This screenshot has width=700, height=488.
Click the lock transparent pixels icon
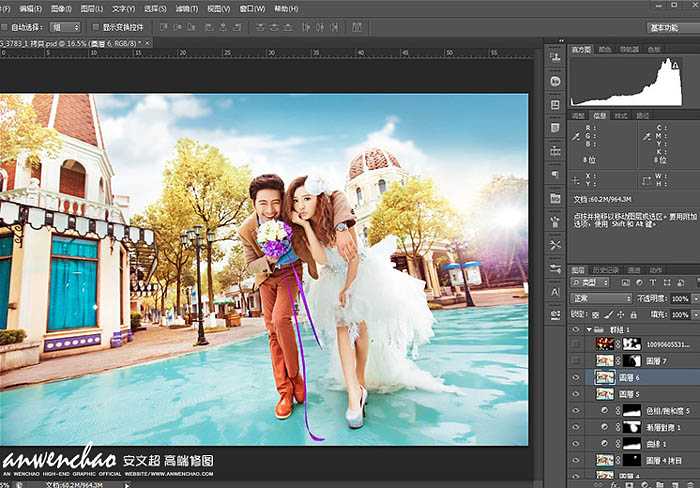click(595, 313)
